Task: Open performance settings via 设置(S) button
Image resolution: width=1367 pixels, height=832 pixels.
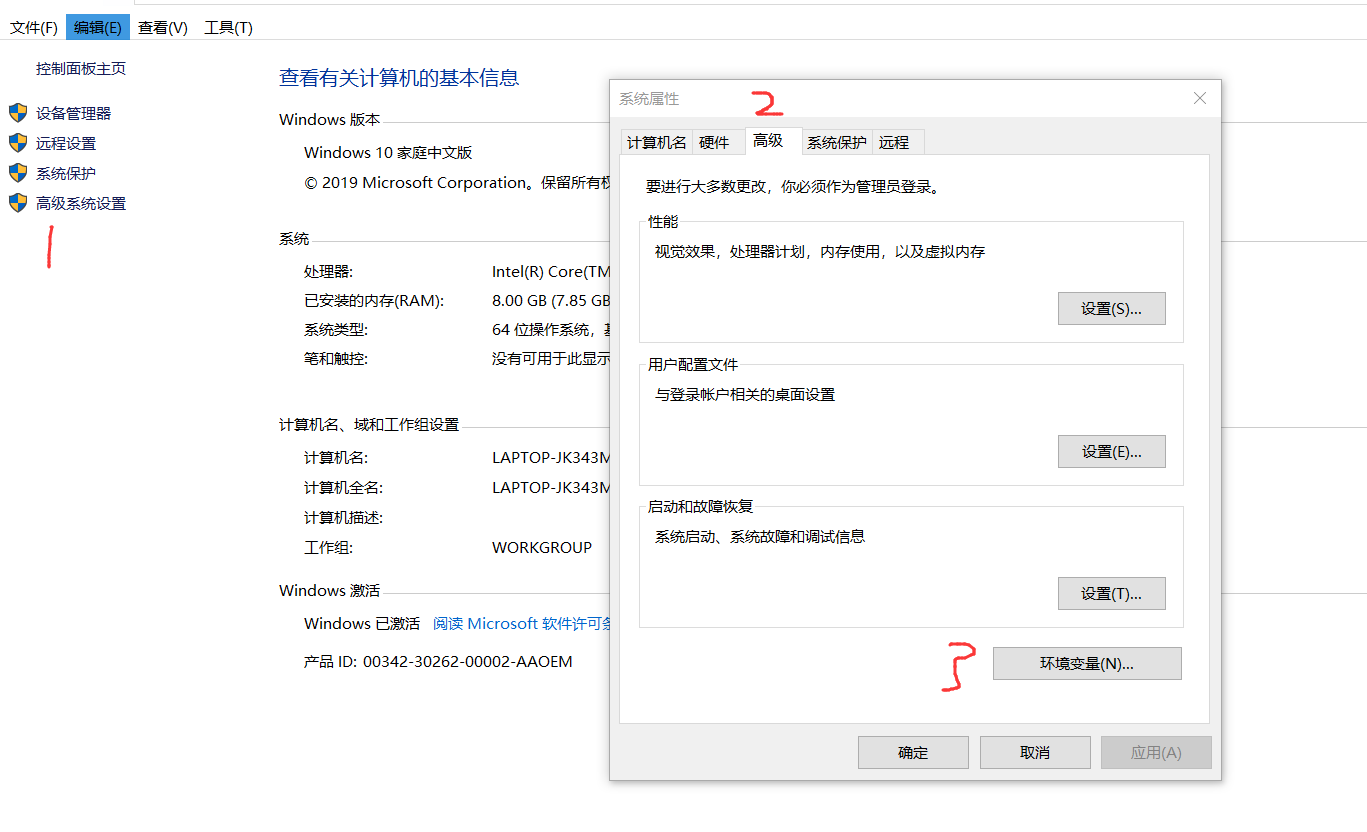Action: pyautogui.click(x=1111, y=308)
